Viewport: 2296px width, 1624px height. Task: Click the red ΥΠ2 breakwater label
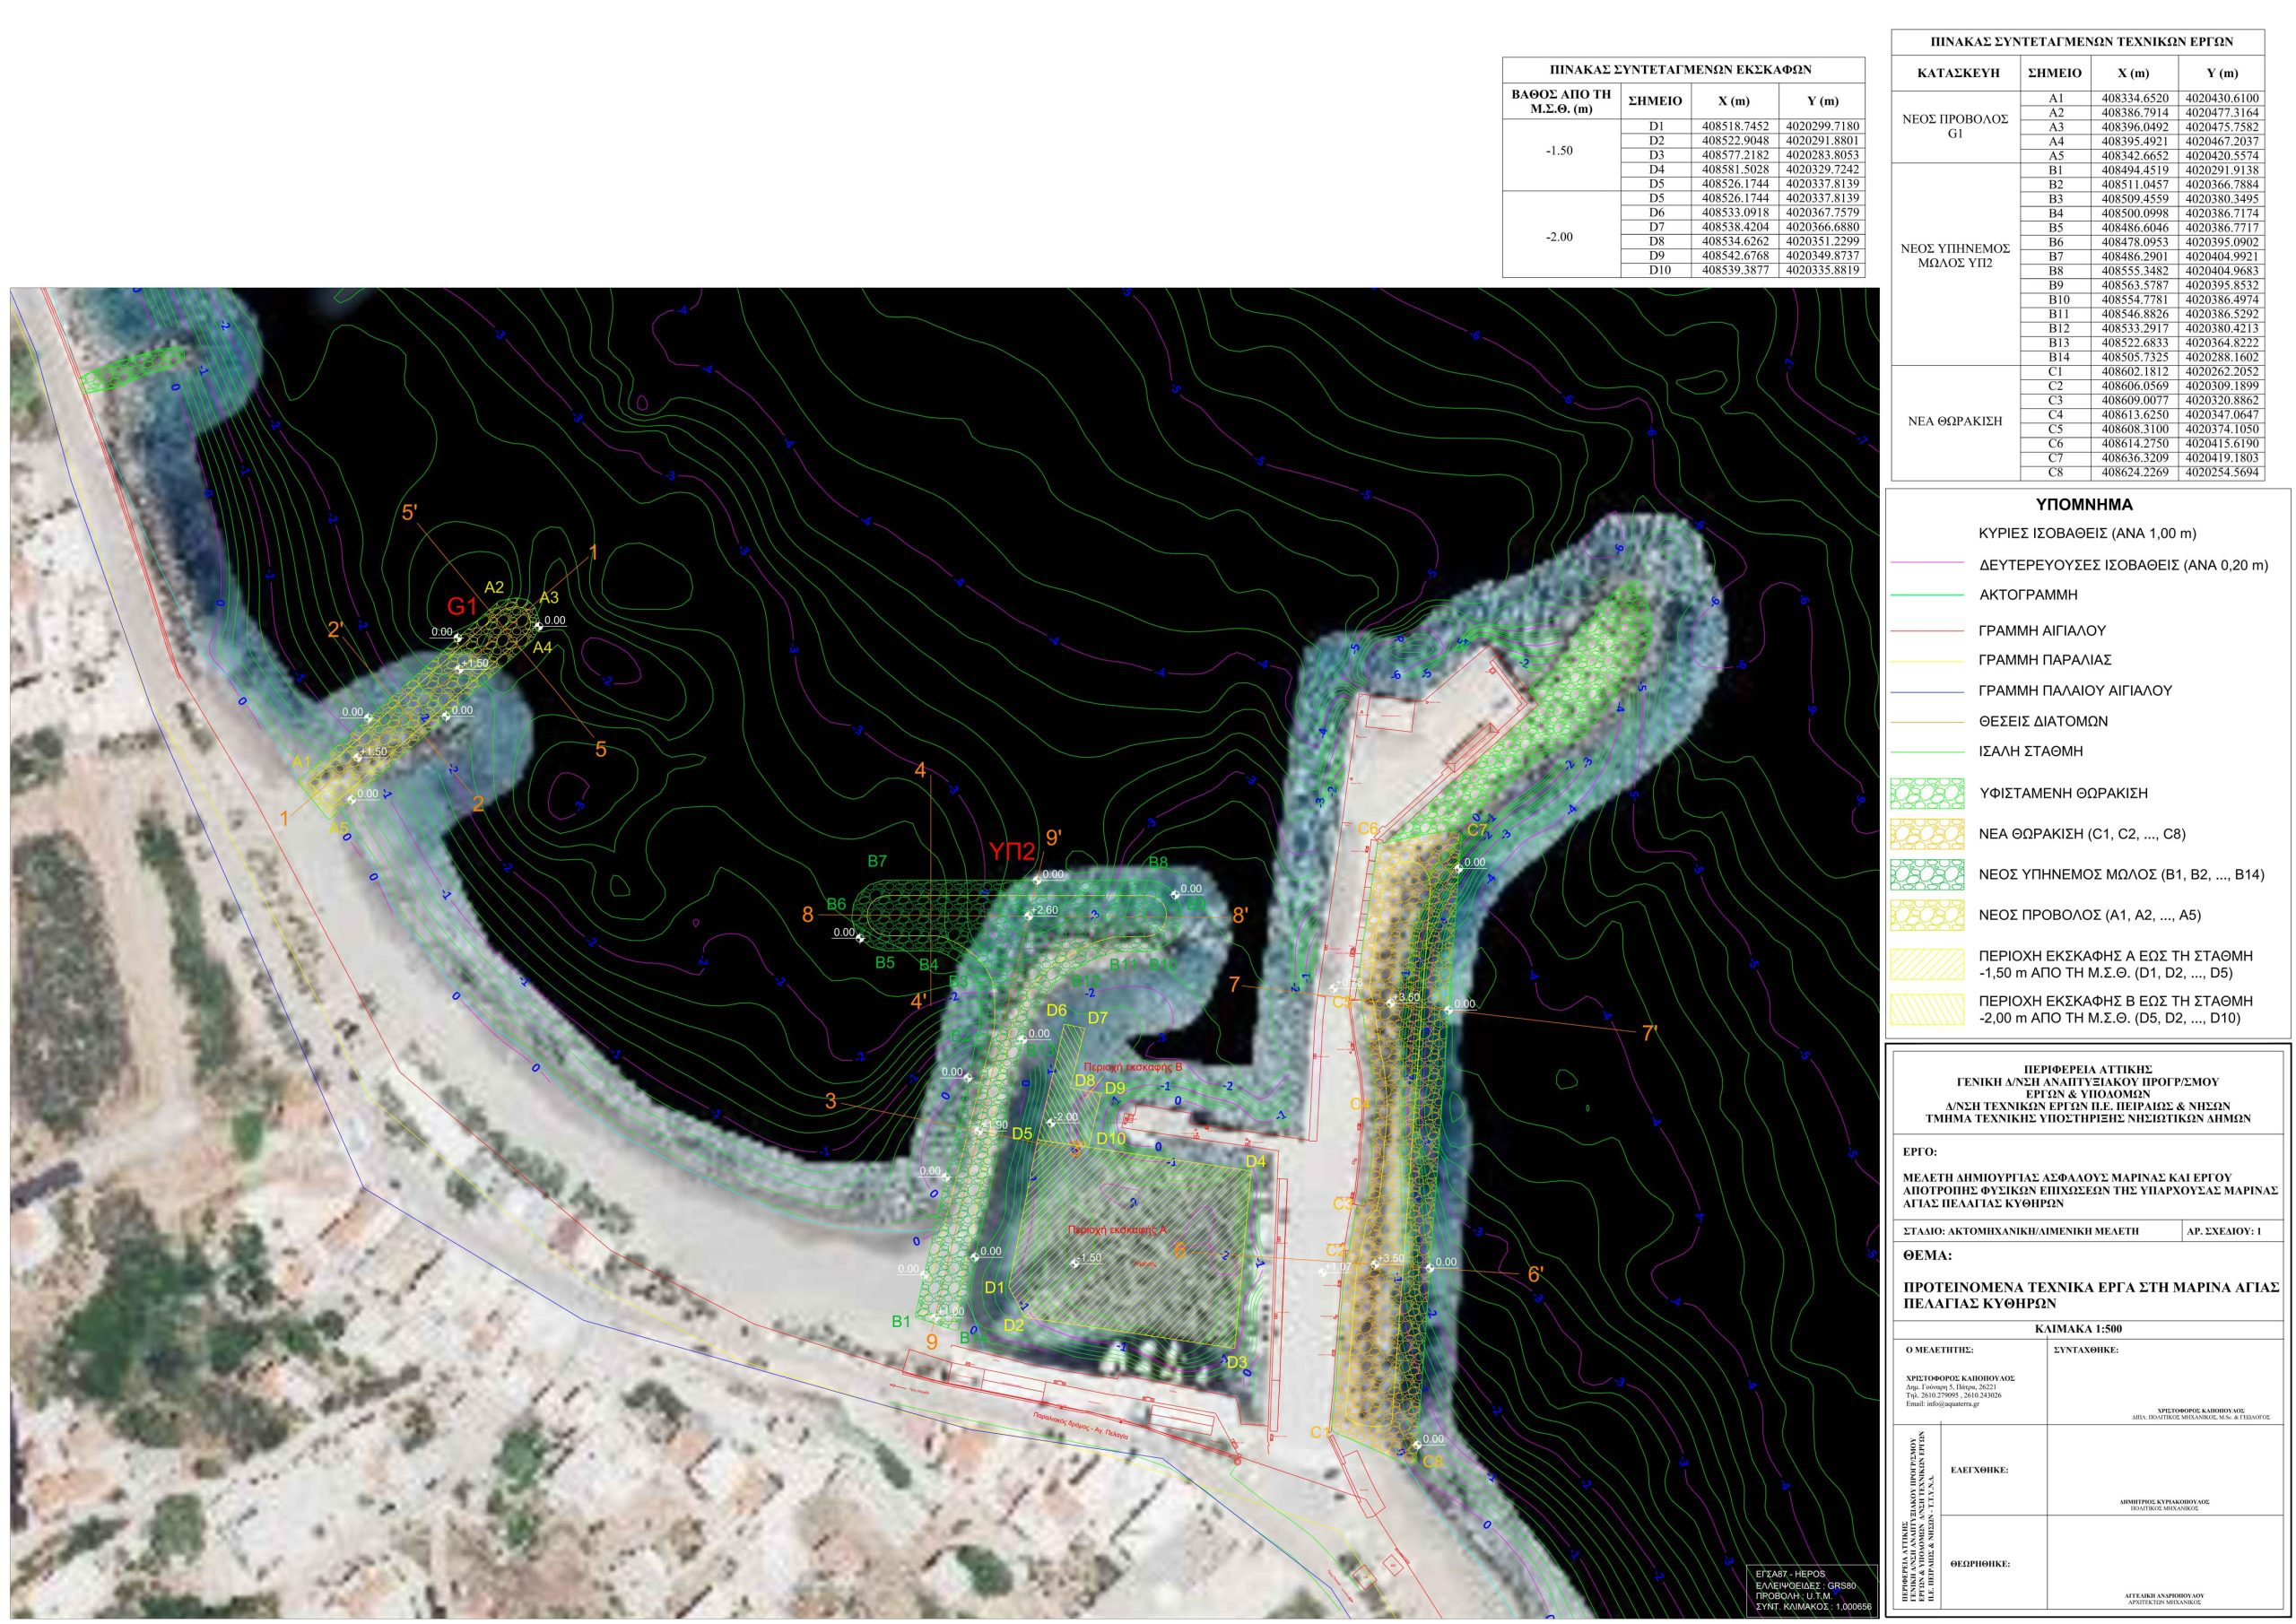pyautogui.click(x=1011, y=851)
